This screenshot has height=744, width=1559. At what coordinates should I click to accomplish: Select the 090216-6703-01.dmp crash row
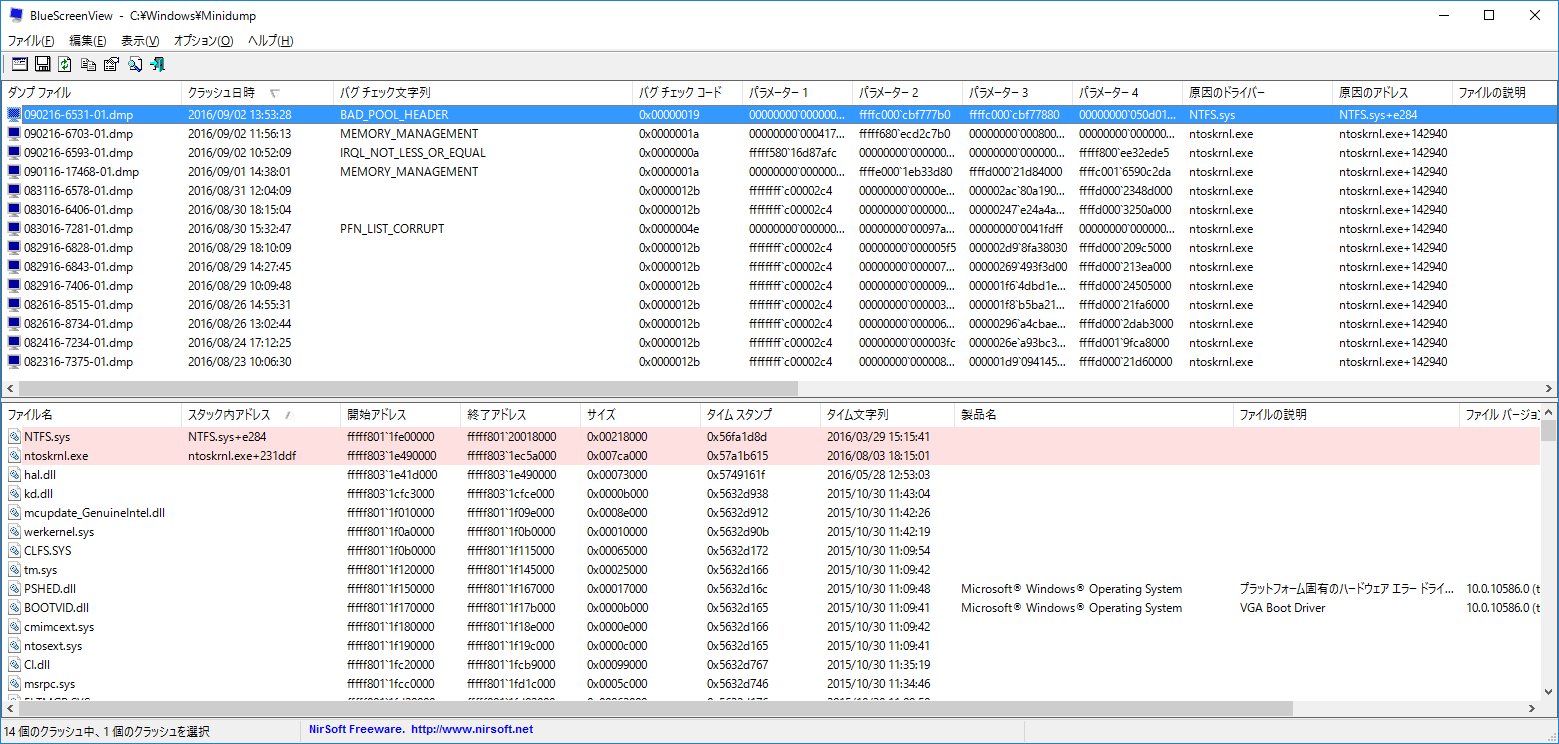[78, 134]
